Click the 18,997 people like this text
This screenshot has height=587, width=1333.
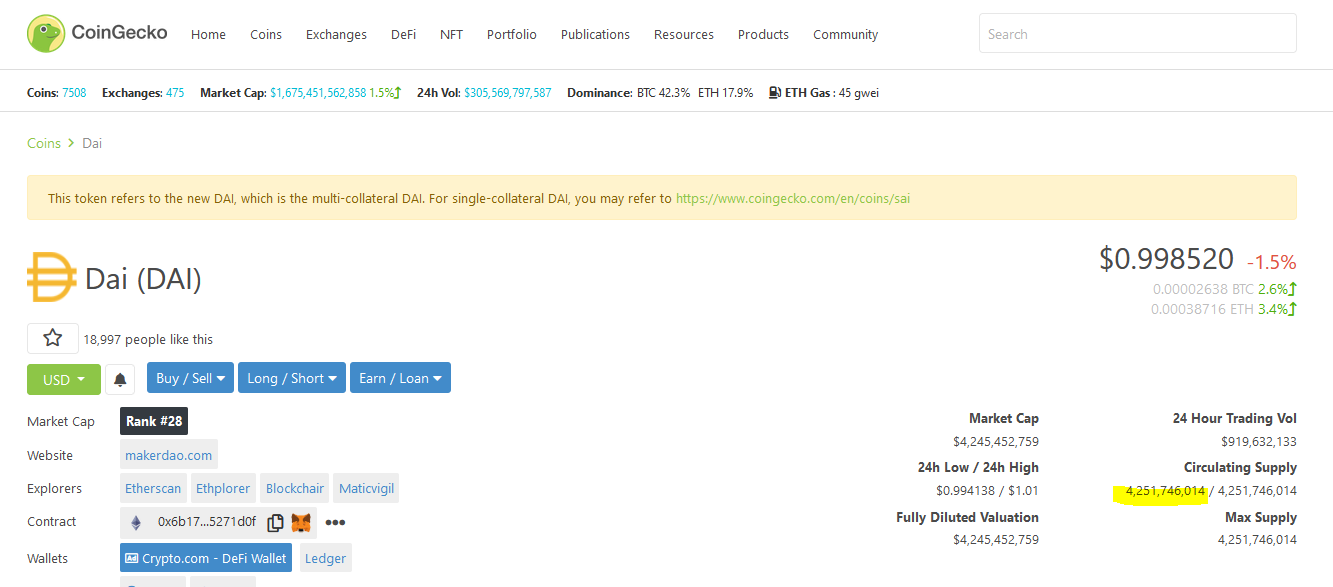pyautogui.click(x=148, y=339)
